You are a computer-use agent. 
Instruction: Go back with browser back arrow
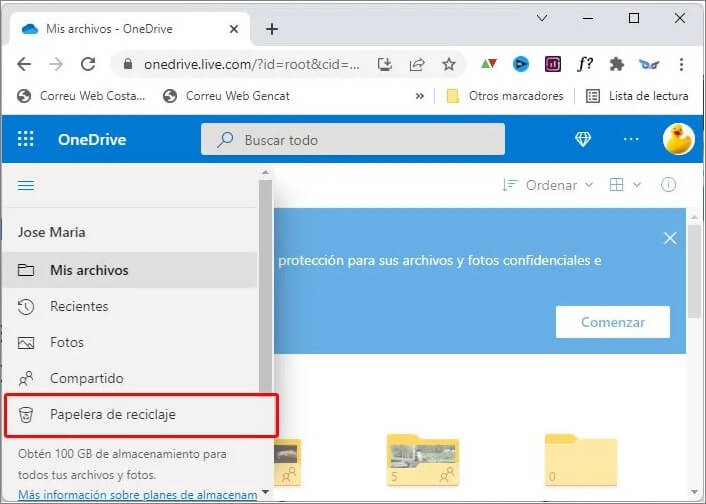tap(24, 64)
